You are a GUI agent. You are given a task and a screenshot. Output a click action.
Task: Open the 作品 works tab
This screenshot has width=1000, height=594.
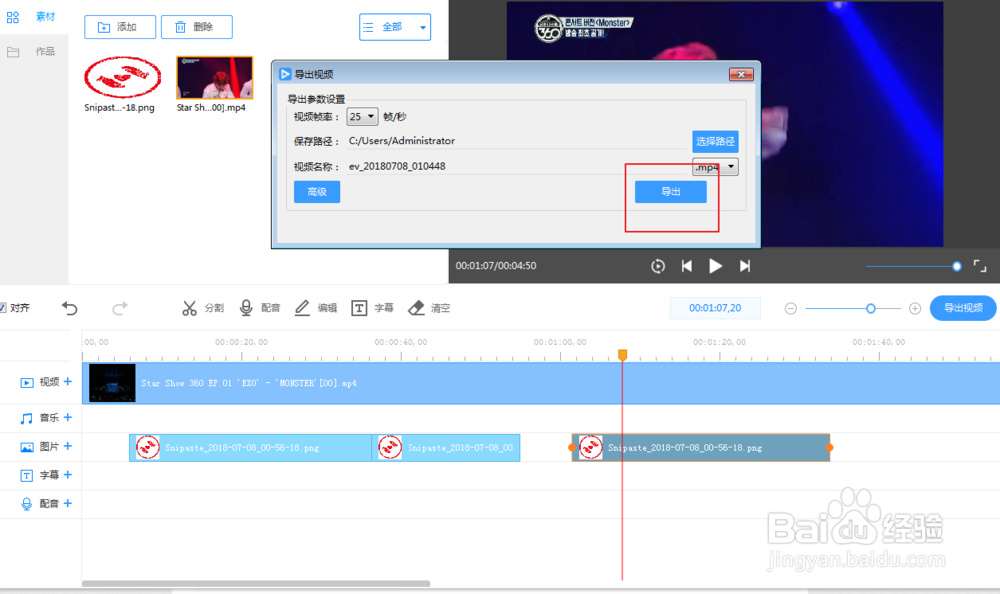tap(33, 52)
